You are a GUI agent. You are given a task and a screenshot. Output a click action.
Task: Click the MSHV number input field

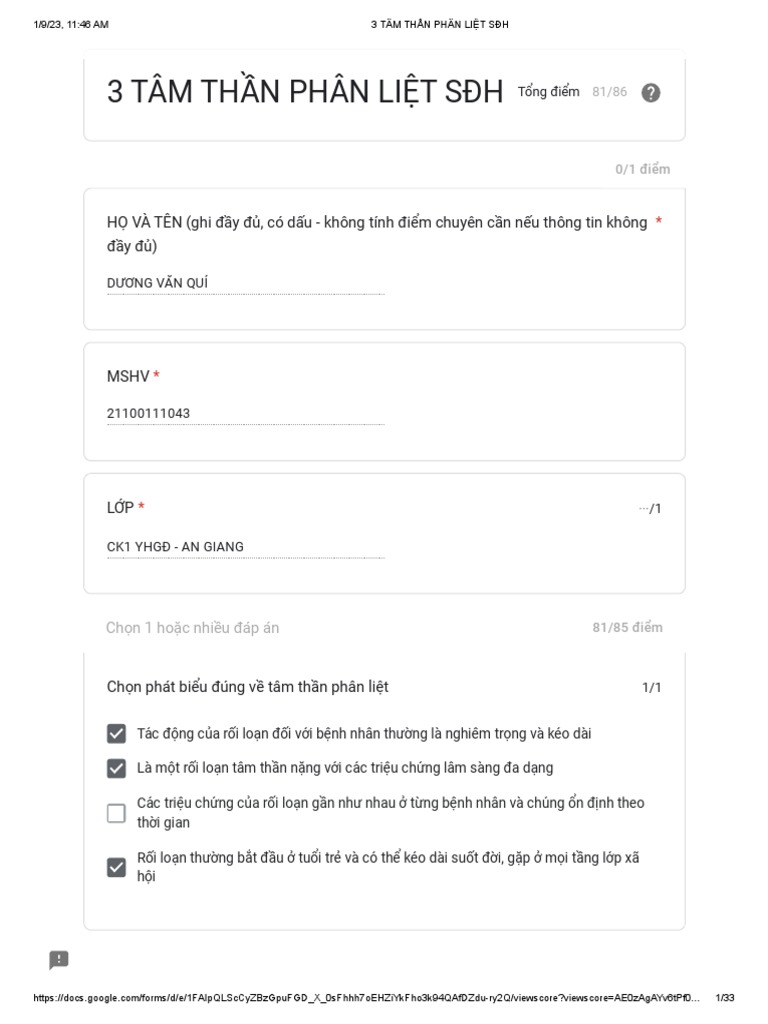click(246, 413)
